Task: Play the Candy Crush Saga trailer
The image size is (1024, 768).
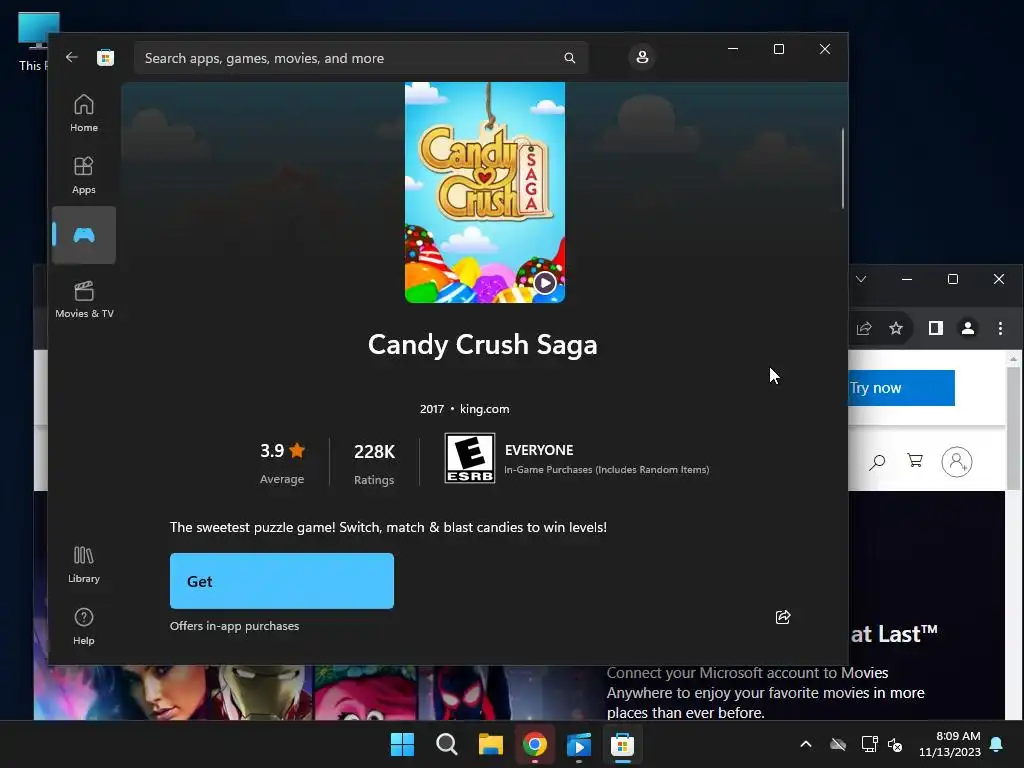Action: coord(545,283)
